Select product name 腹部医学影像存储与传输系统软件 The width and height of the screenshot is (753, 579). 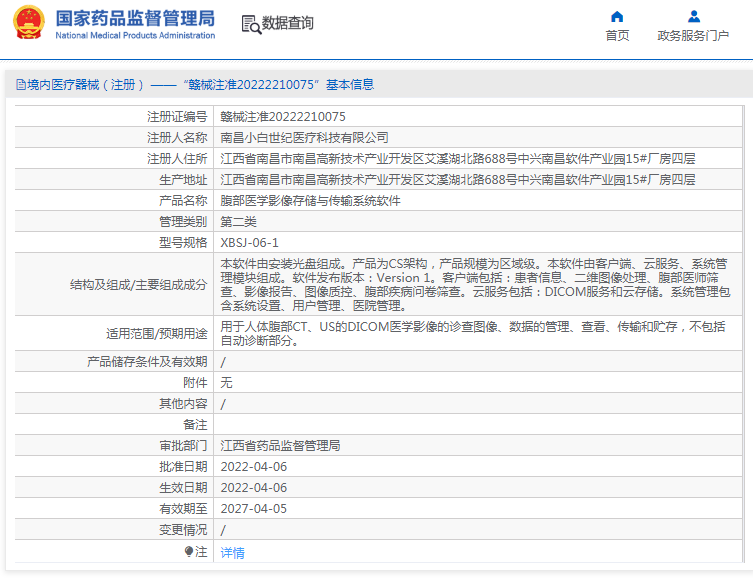click(310, 201)
